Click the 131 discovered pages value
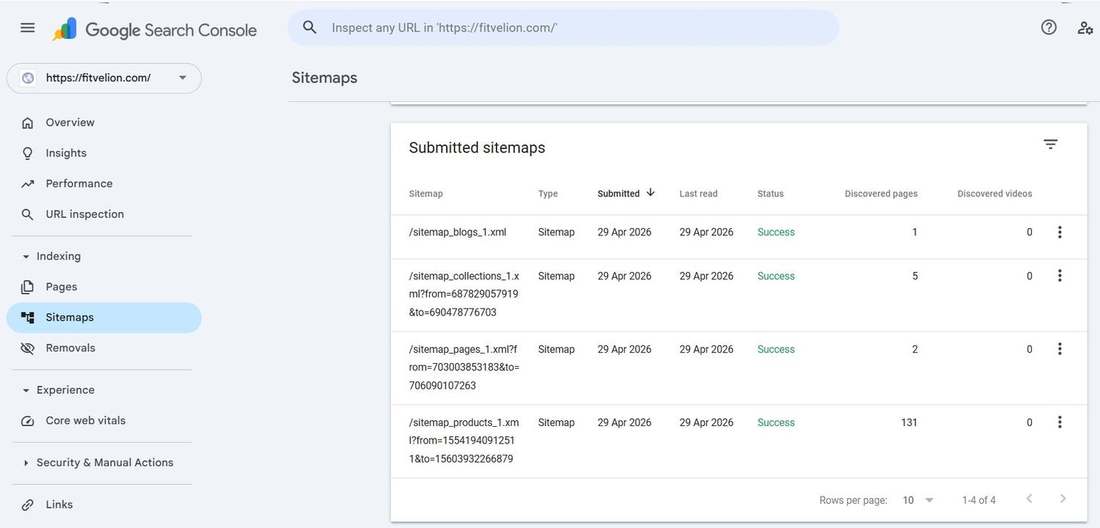Image resolution: width=1100 pixels, height=528 pixels. [x=909, y=422]
